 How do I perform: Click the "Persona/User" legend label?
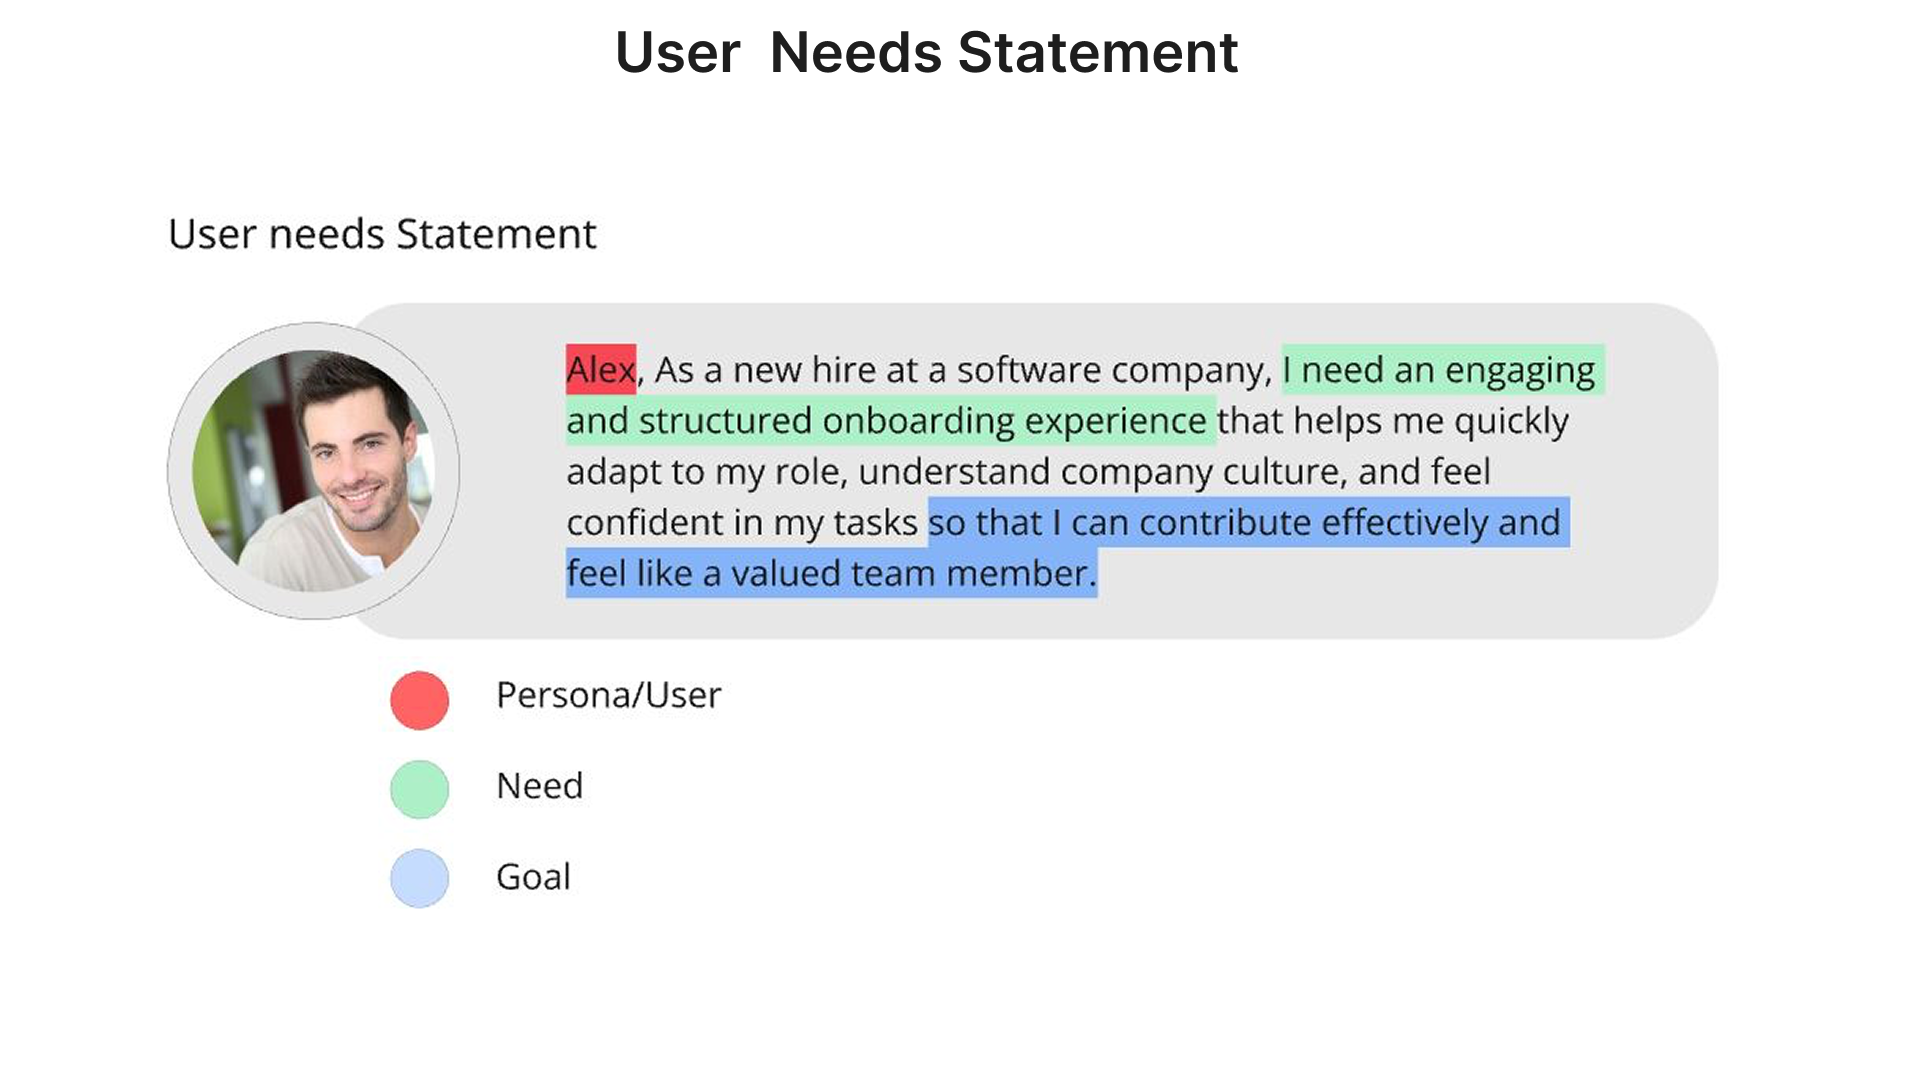pyautogui.click(x=608, y=695)
